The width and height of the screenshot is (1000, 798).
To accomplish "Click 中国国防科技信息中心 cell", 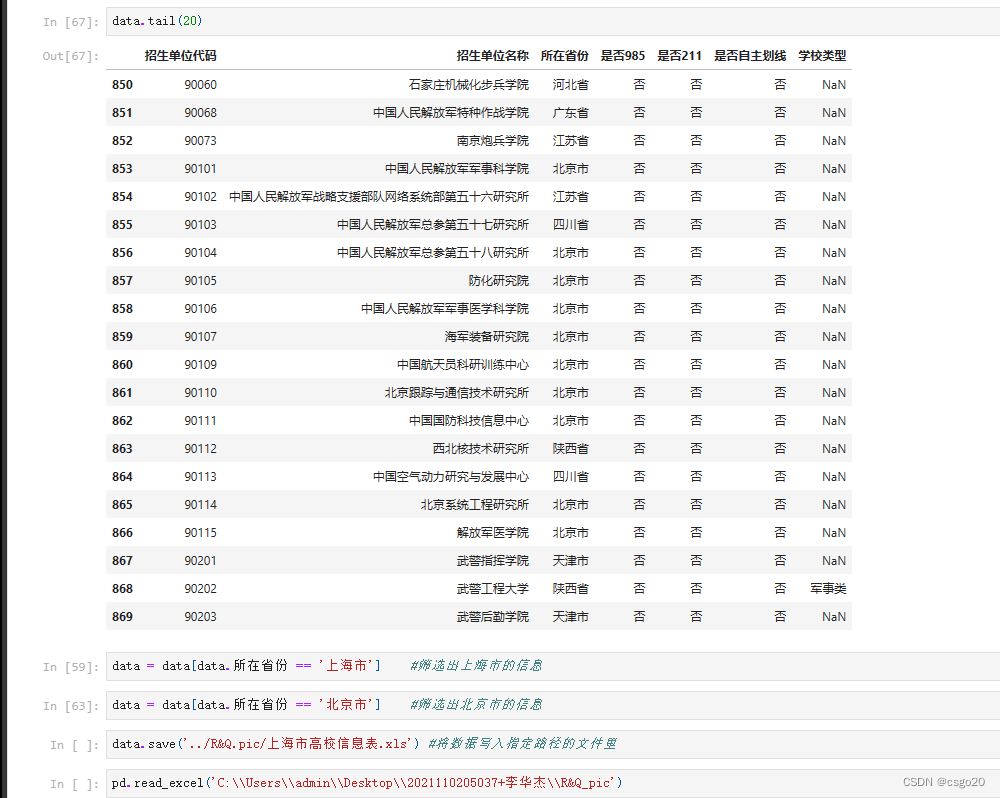I will click(x=469, y=421).
